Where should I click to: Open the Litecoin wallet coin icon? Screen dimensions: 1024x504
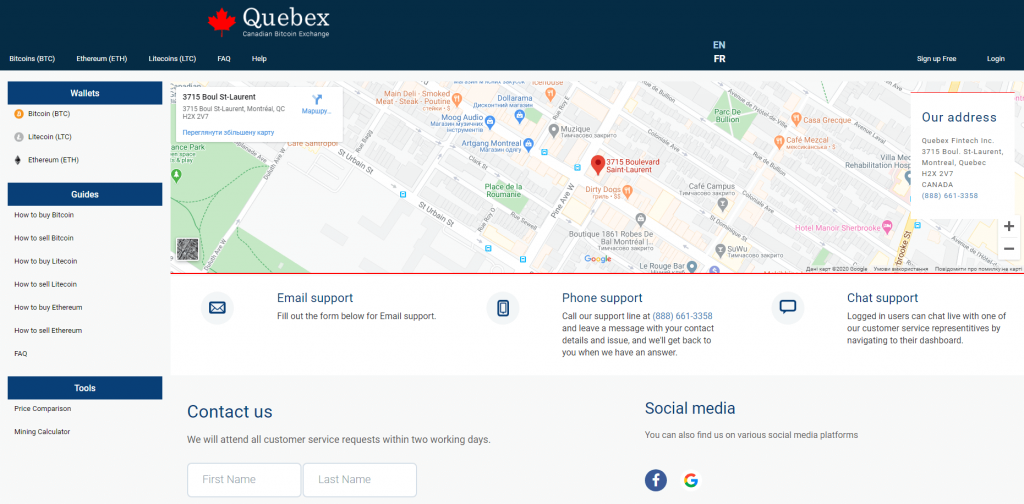(19, 137)
